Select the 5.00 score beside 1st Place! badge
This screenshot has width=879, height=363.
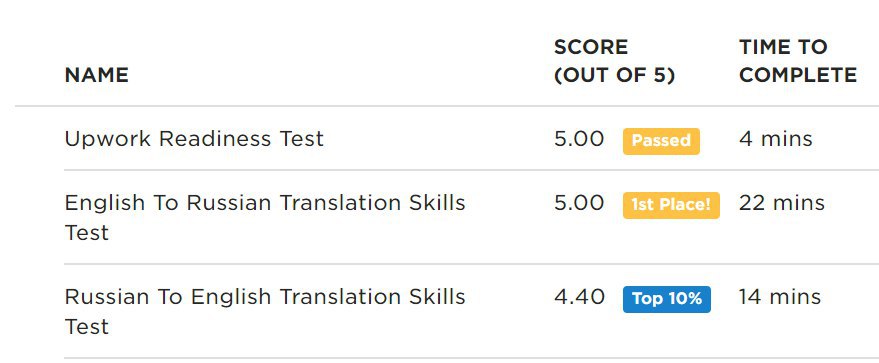click(x=579, y=203)
